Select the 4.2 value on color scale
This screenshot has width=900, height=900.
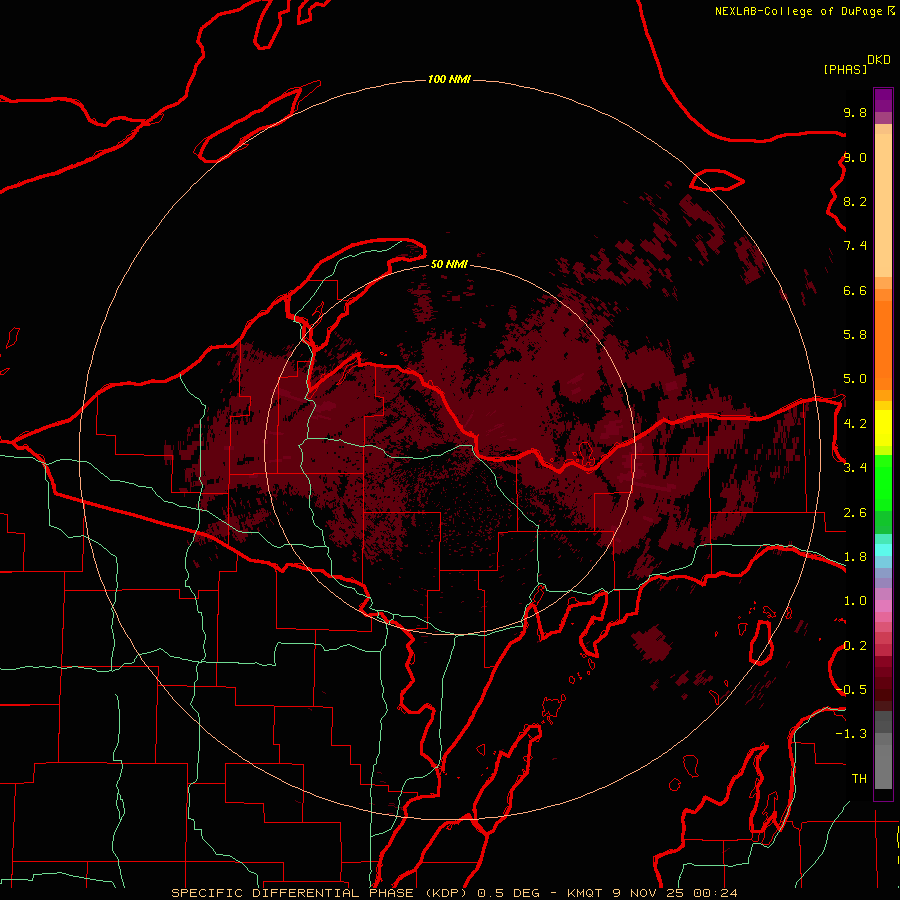855,424
